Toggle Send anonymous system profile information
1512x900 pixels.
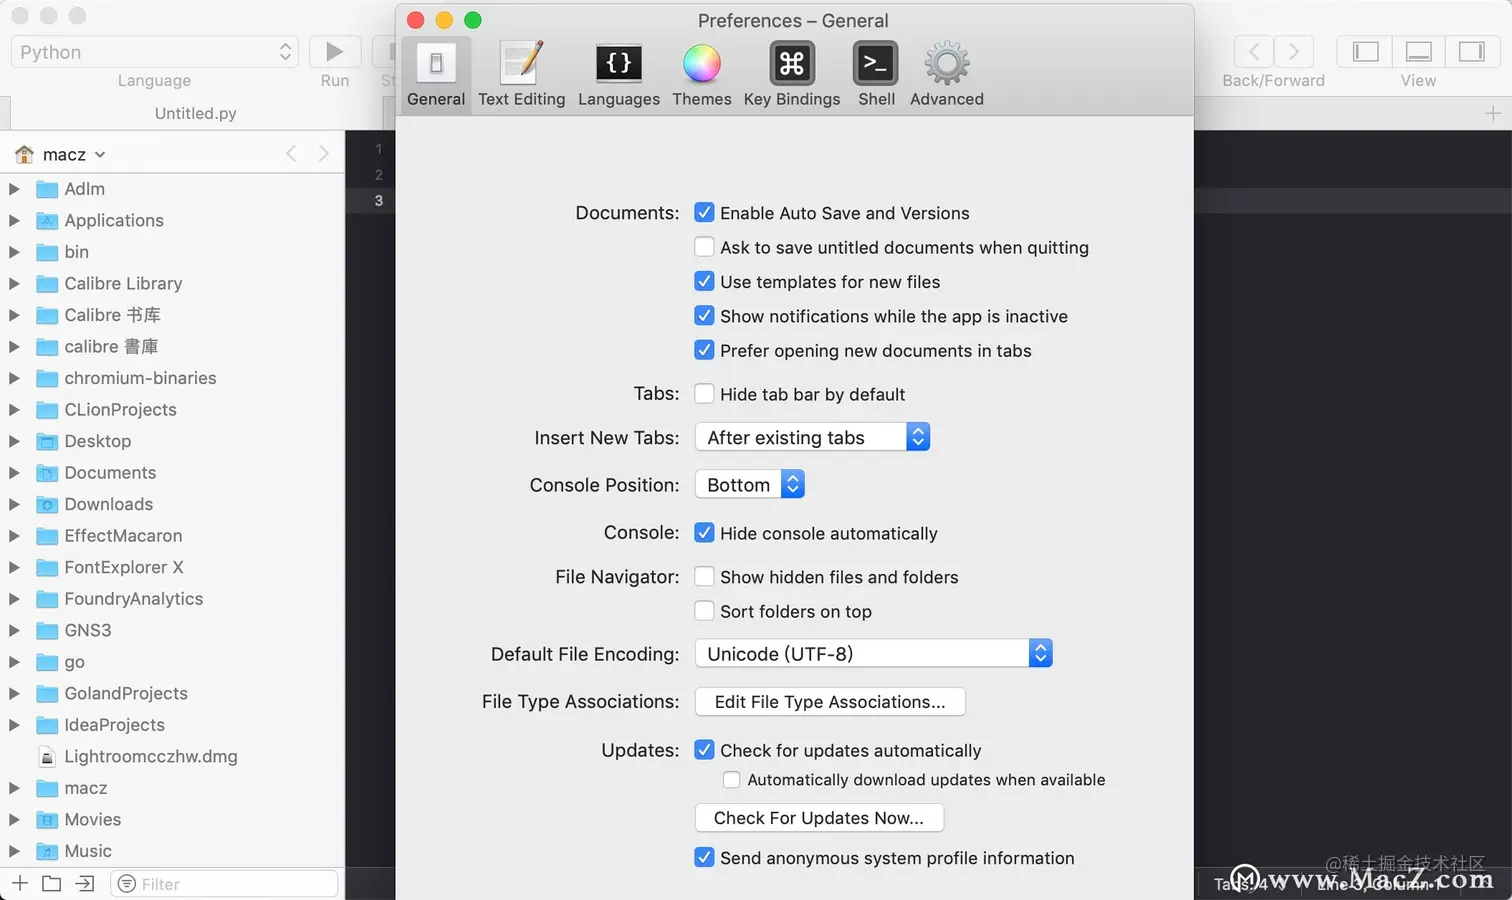tap(705, 857)
